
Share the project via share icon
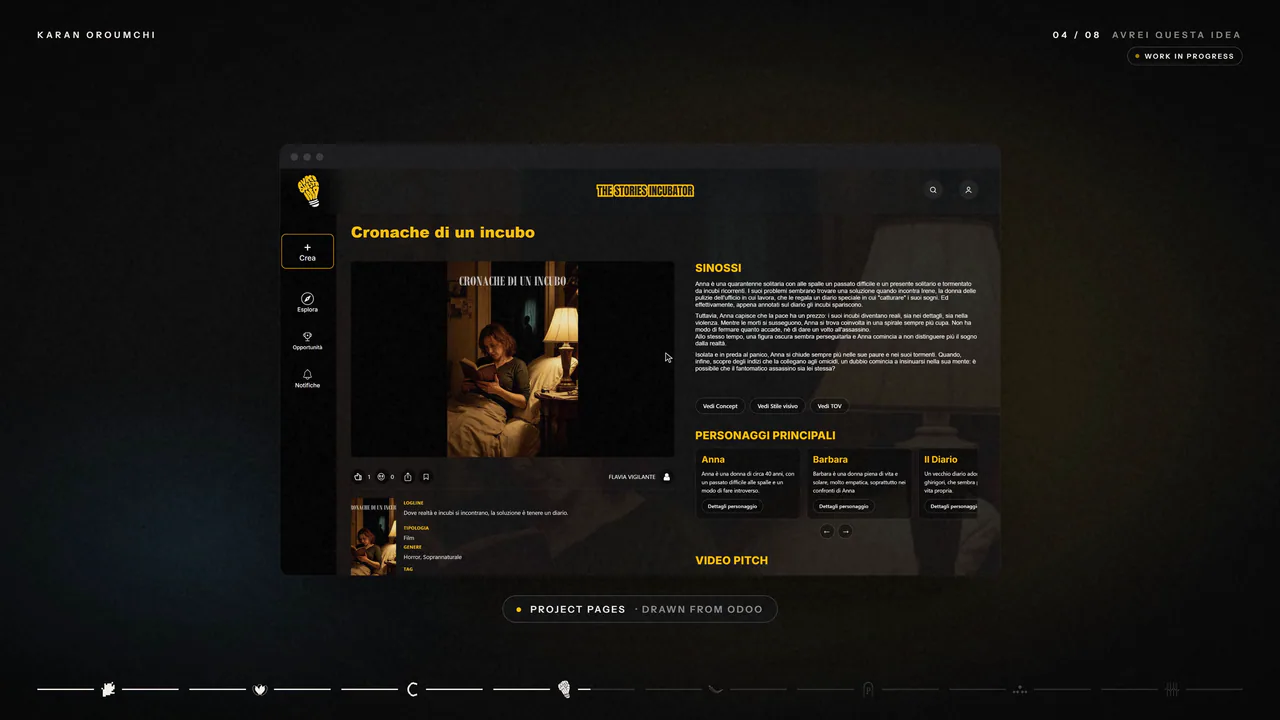click(x=408, y=477)
